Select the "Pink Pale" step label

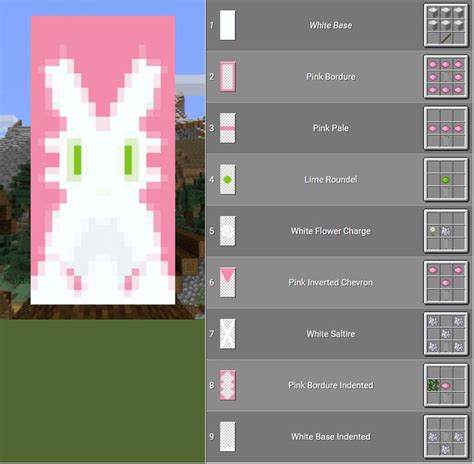click(331, 128)
